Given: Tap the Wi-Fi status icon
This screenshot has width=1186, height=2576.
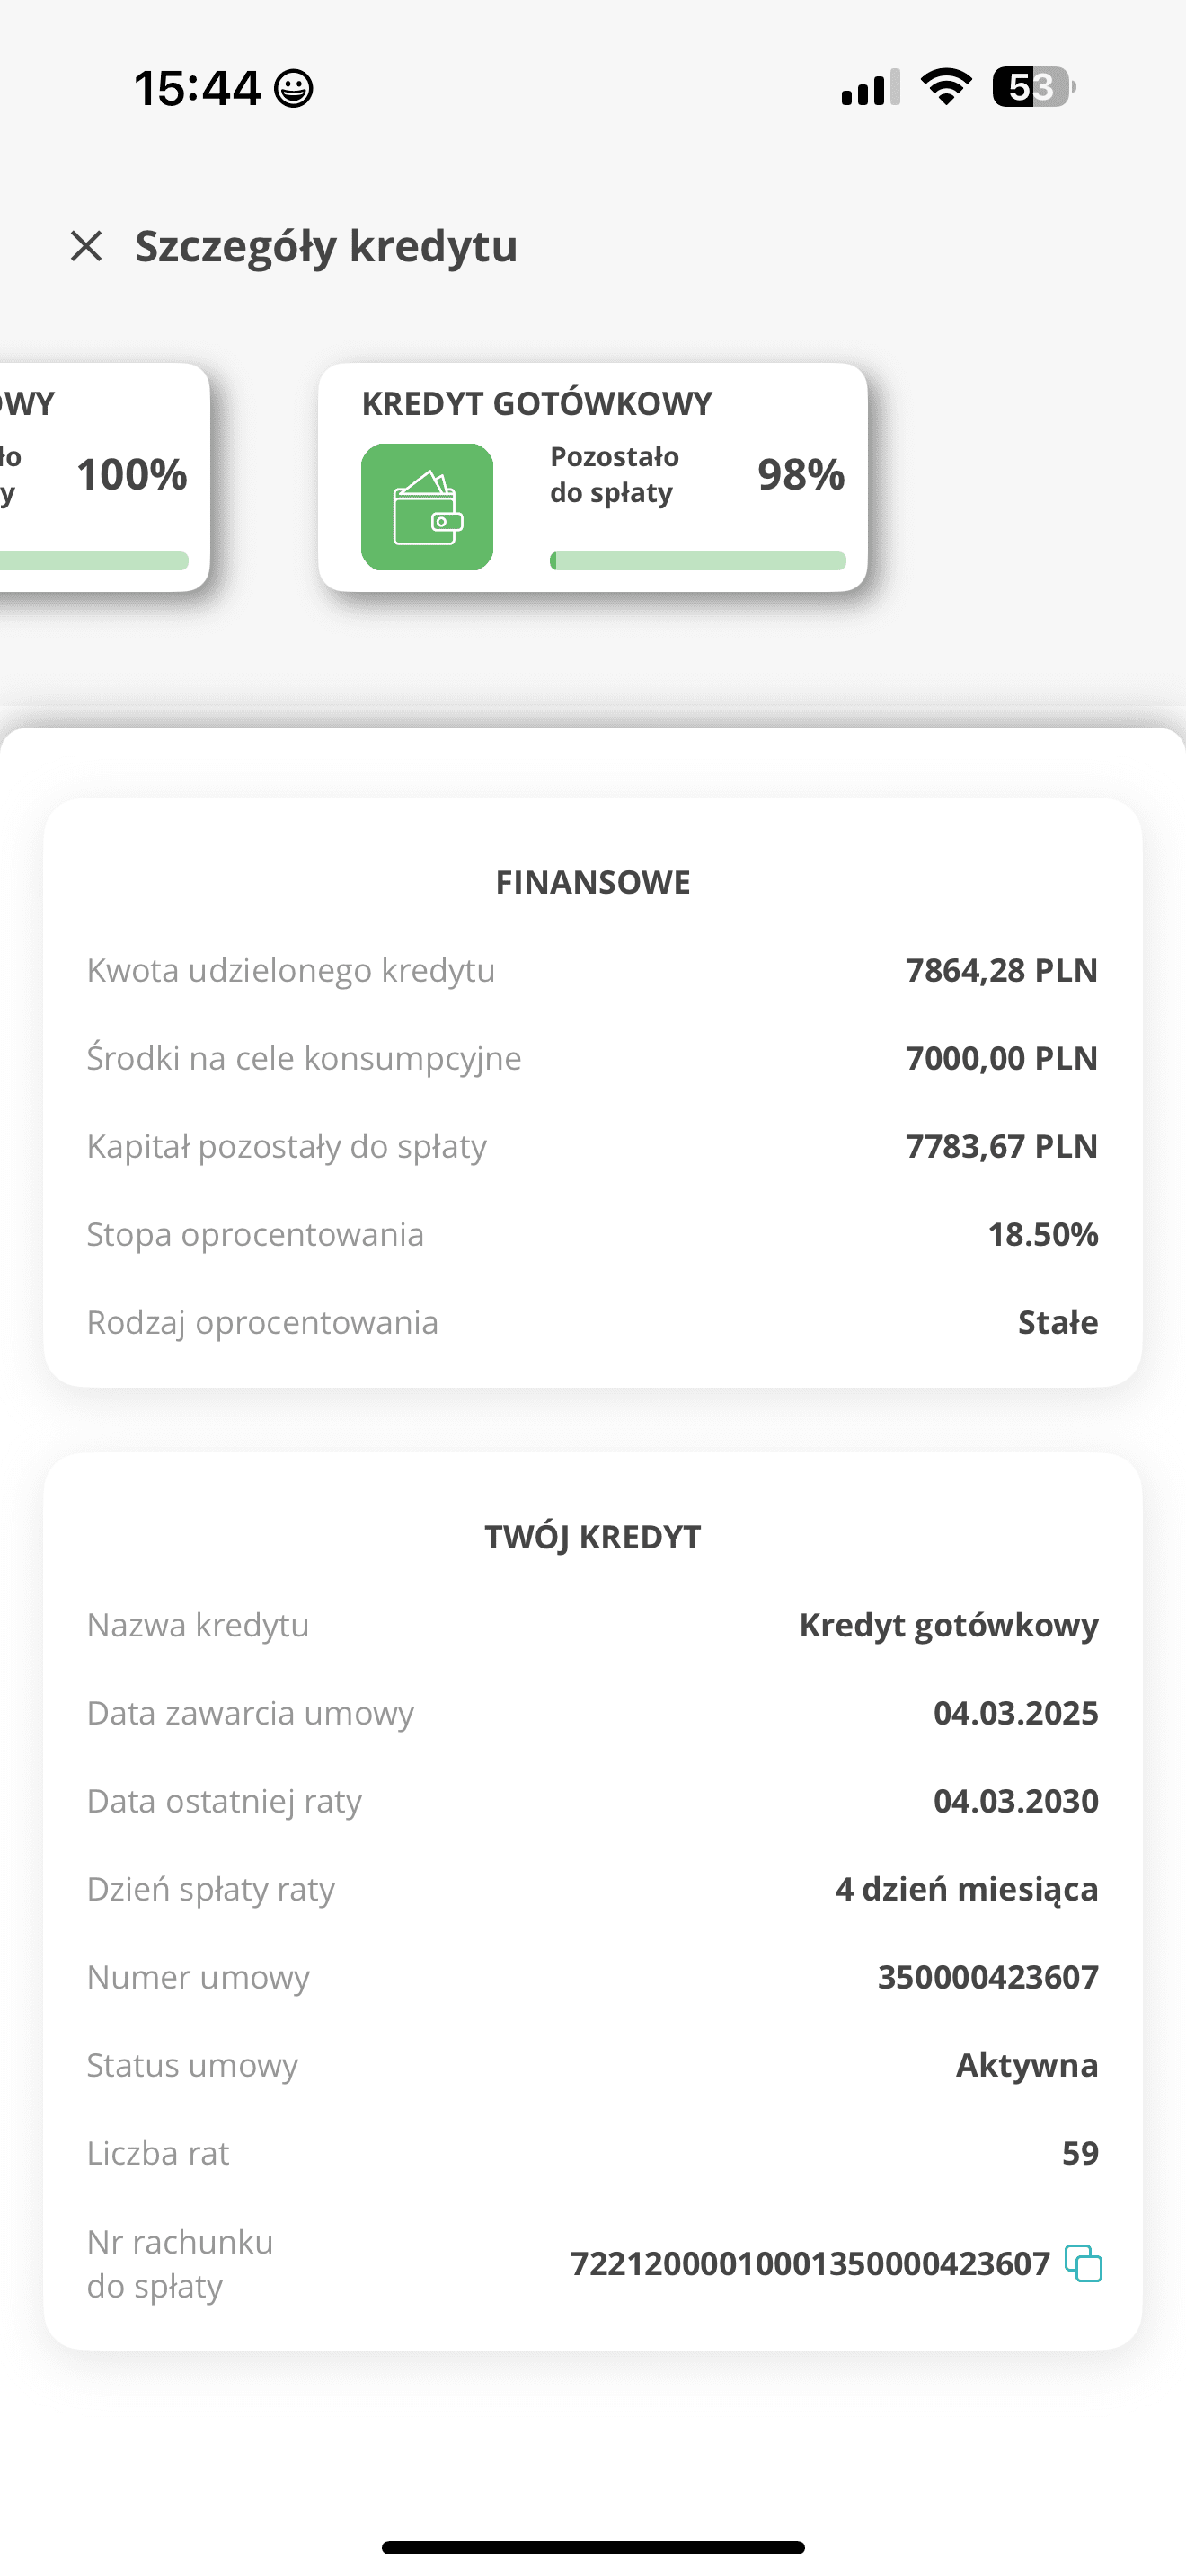Looking at the screenshot, I should pos(946,87).
